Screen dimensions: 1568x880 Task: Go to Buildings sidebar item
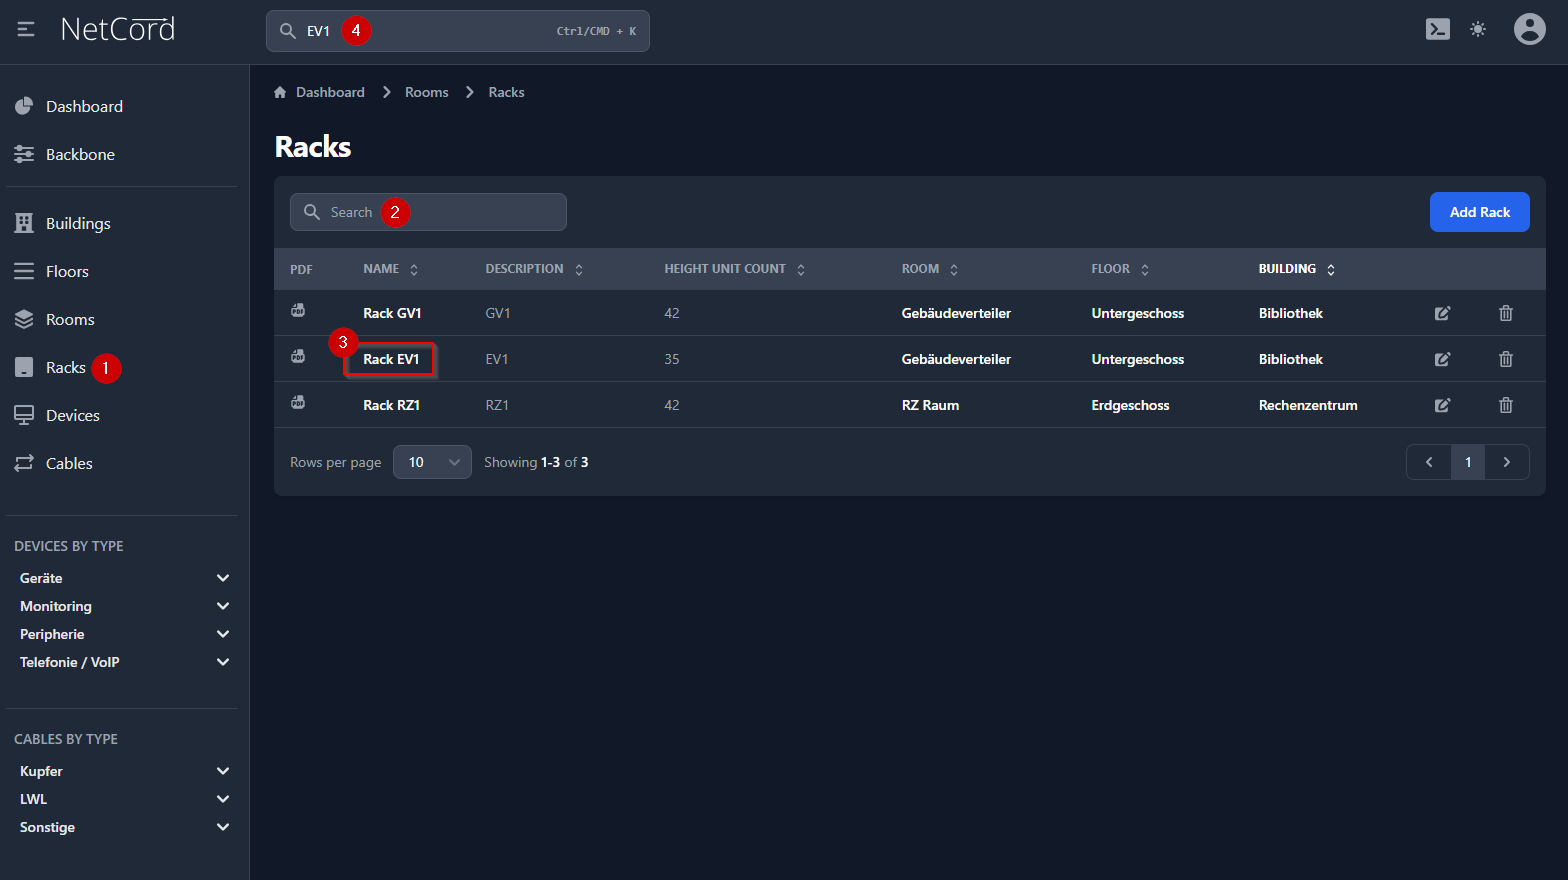tap(78, 223)
